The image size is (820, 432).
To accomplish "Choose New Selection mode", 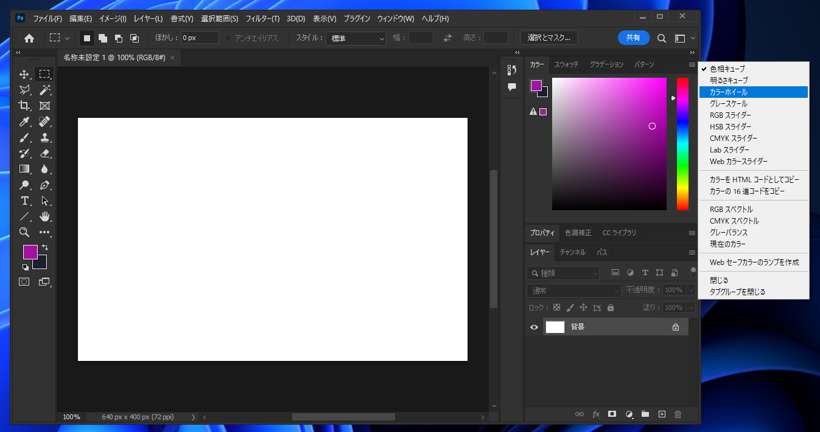I will tap(87, 38).
